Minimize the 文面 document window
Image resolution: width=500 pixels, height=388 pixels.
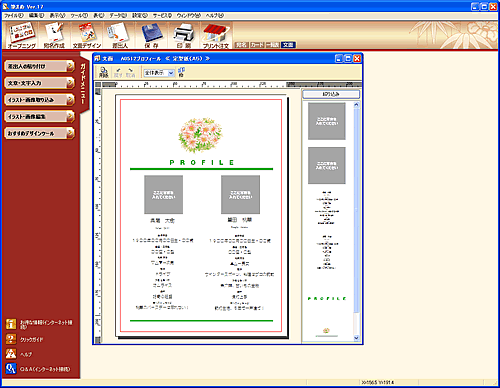(339, 59)
